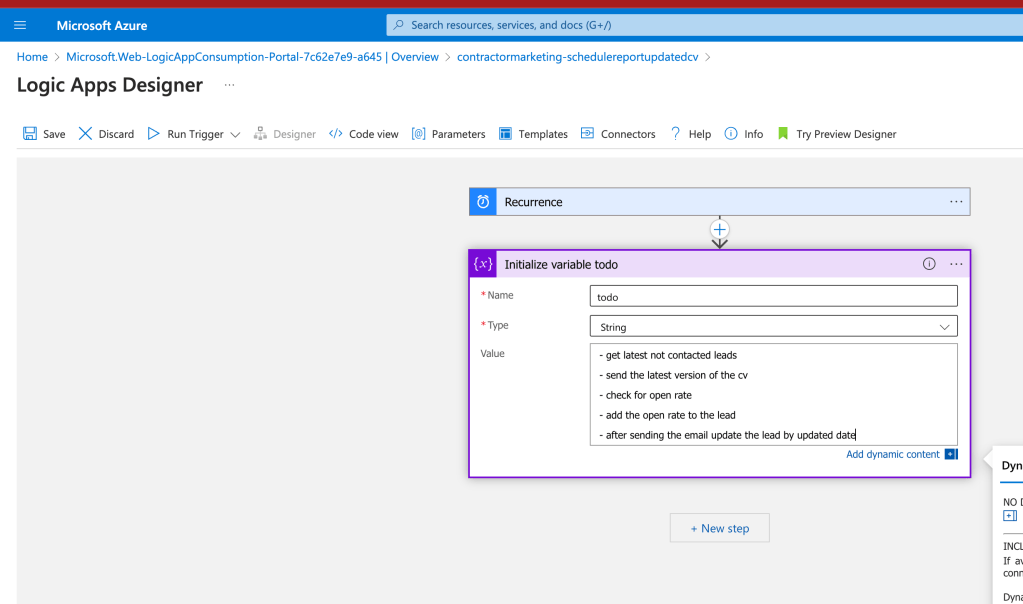Screen dimensions: 1023x604
Task: Click the Discard X icon
Action: pos(85,134)
